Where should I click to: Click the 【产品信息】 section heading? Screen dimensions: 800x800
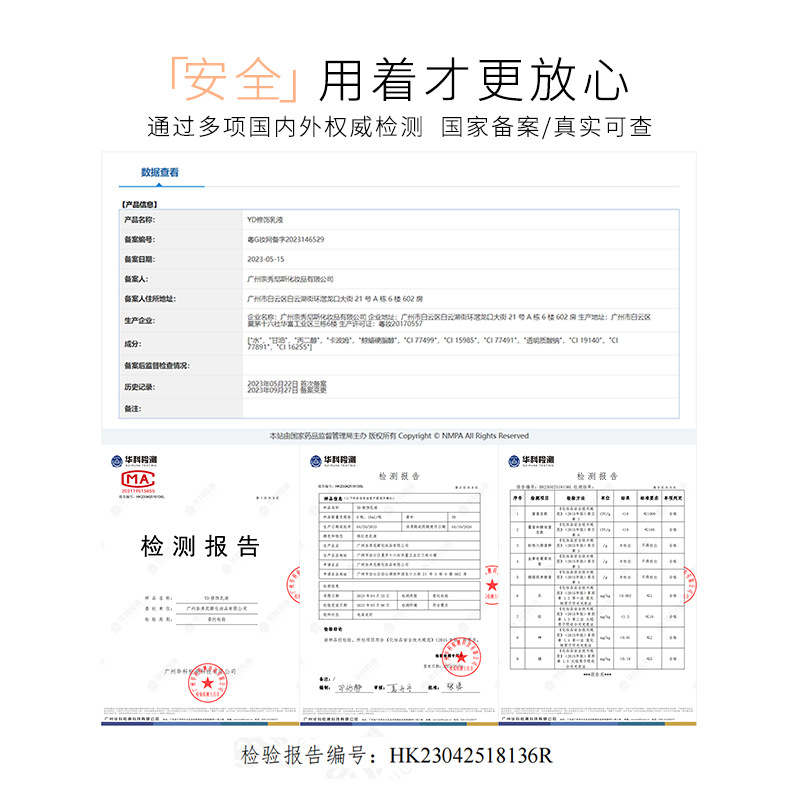point(139,204)
